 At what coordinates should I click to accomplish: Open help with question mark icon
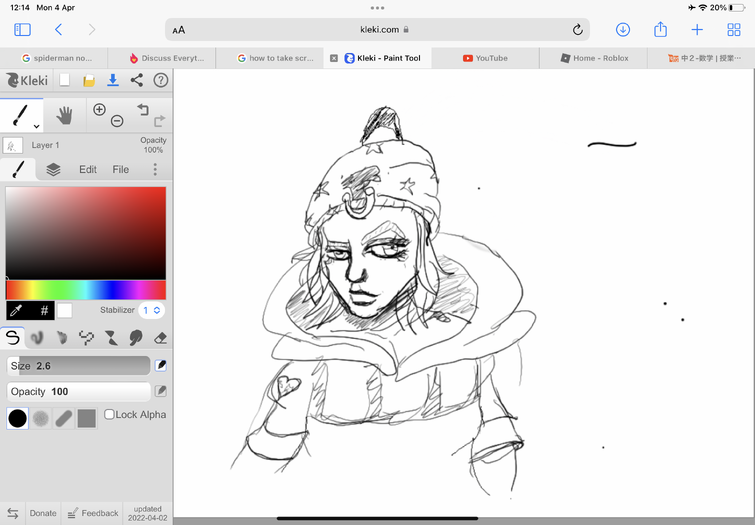tap(161, 80)
